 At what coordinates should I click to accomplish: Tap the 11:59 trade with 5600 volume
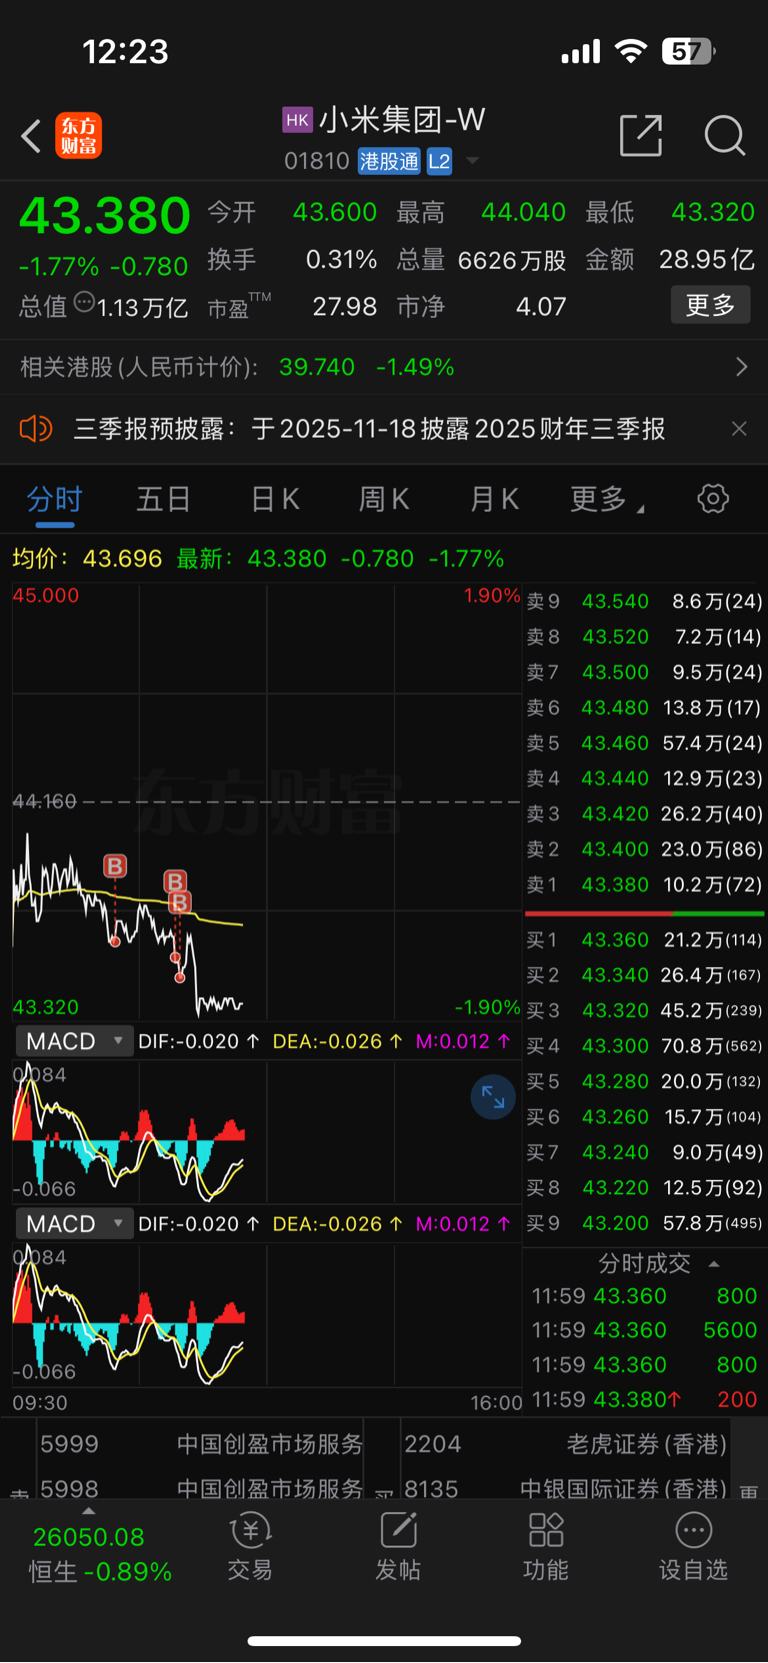[x=645, y=1330]
